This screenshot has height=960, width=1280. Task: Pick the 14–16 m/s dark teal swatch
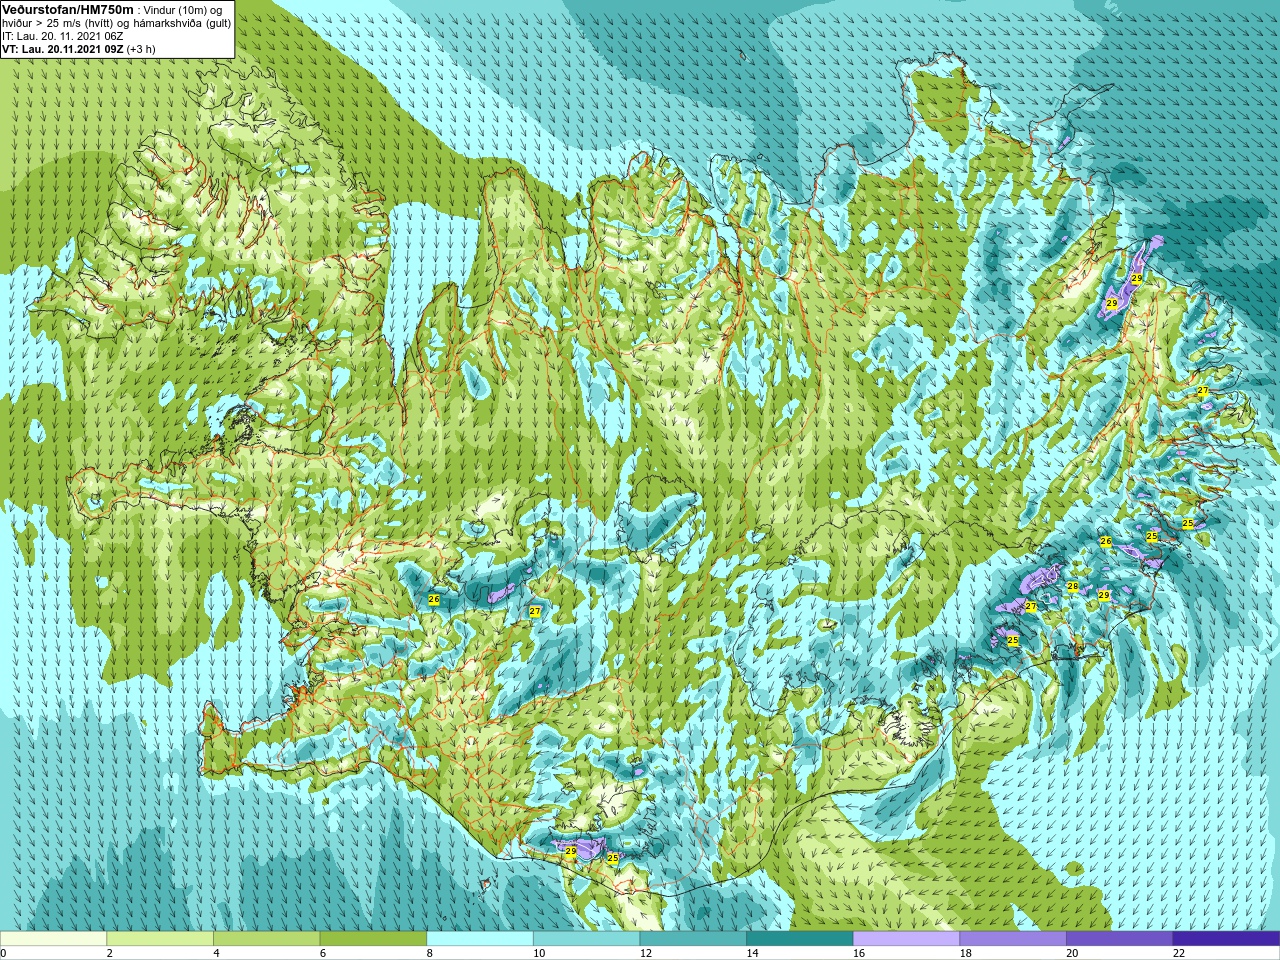pos(800,939)
